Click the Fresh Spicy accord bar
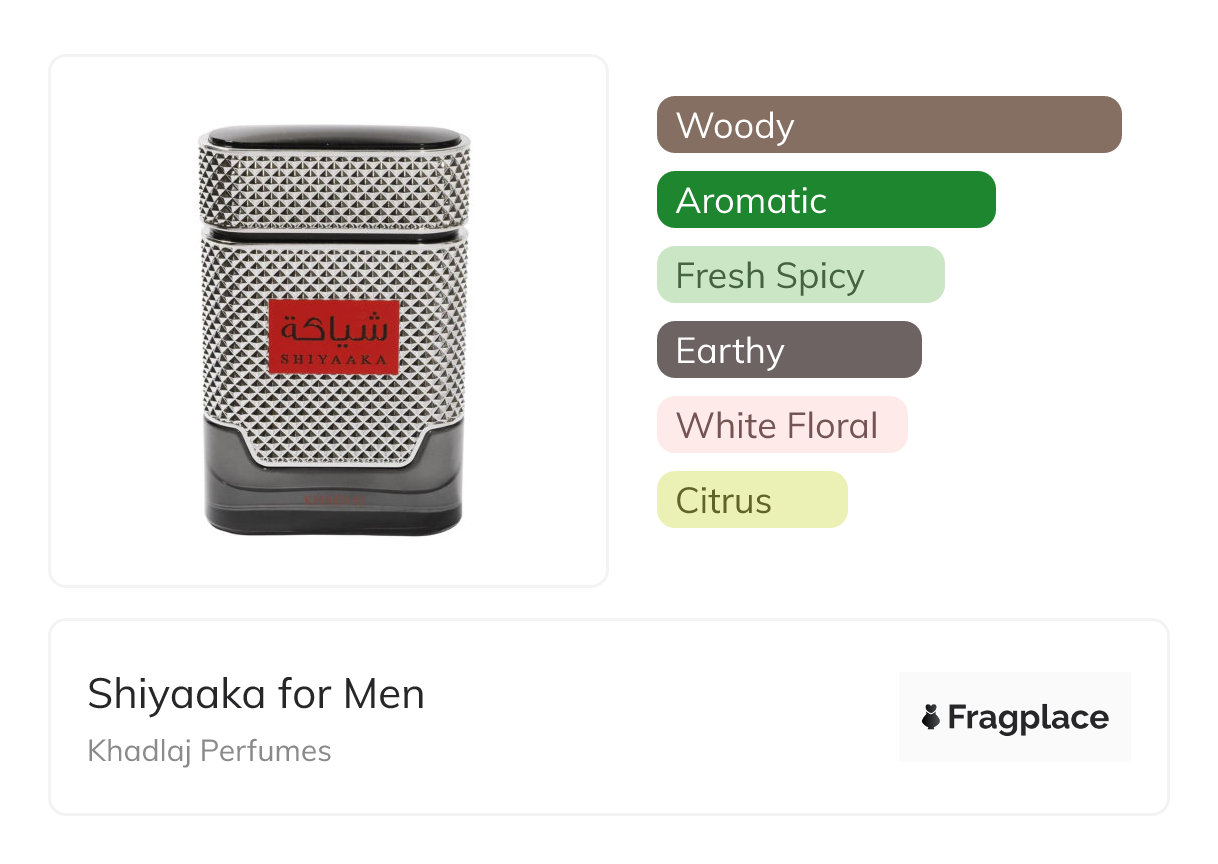The width and height of the screenshot is (1218, 864). (800, 275)
